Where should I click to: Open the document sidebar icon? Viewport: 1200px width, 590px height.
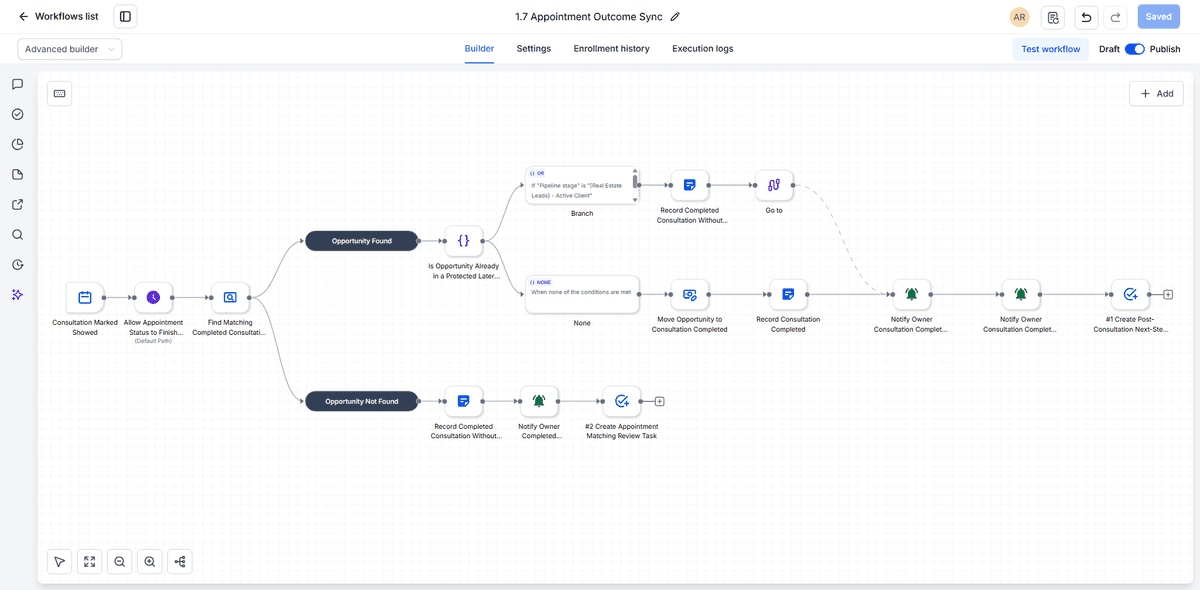pos(17,174)
